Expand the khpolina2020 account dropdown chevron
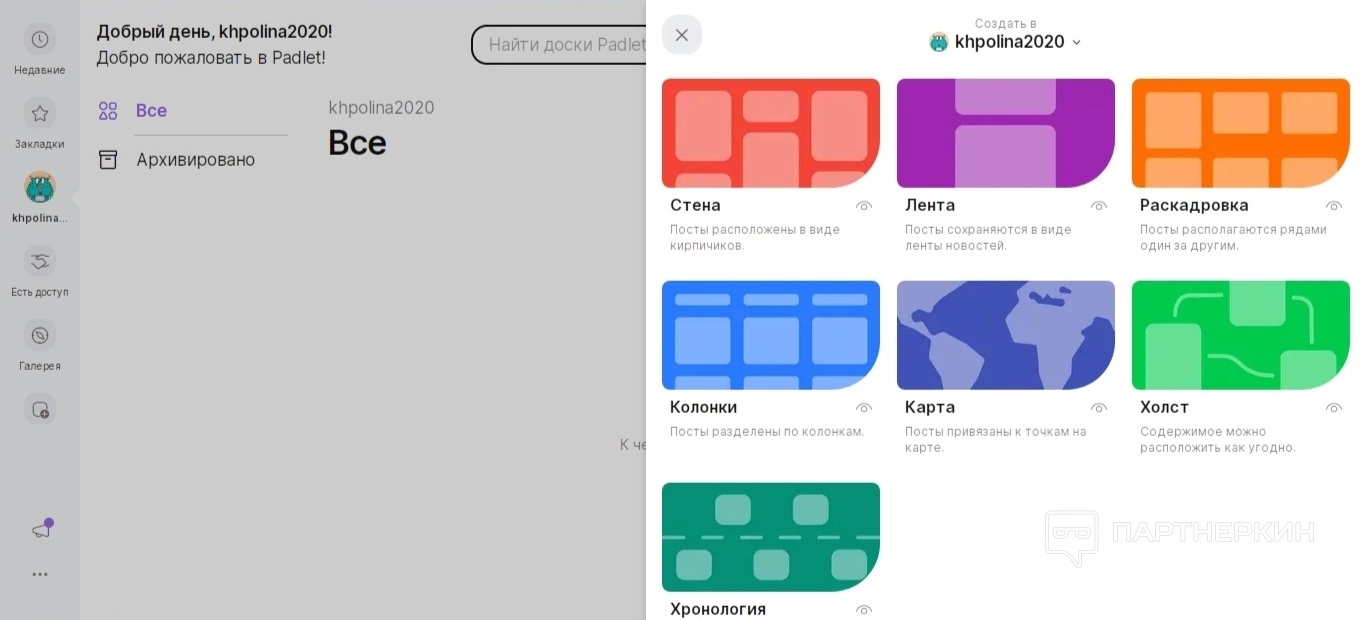The image size is (1366, 620). pyautogui.click(x=1076, y=42)
